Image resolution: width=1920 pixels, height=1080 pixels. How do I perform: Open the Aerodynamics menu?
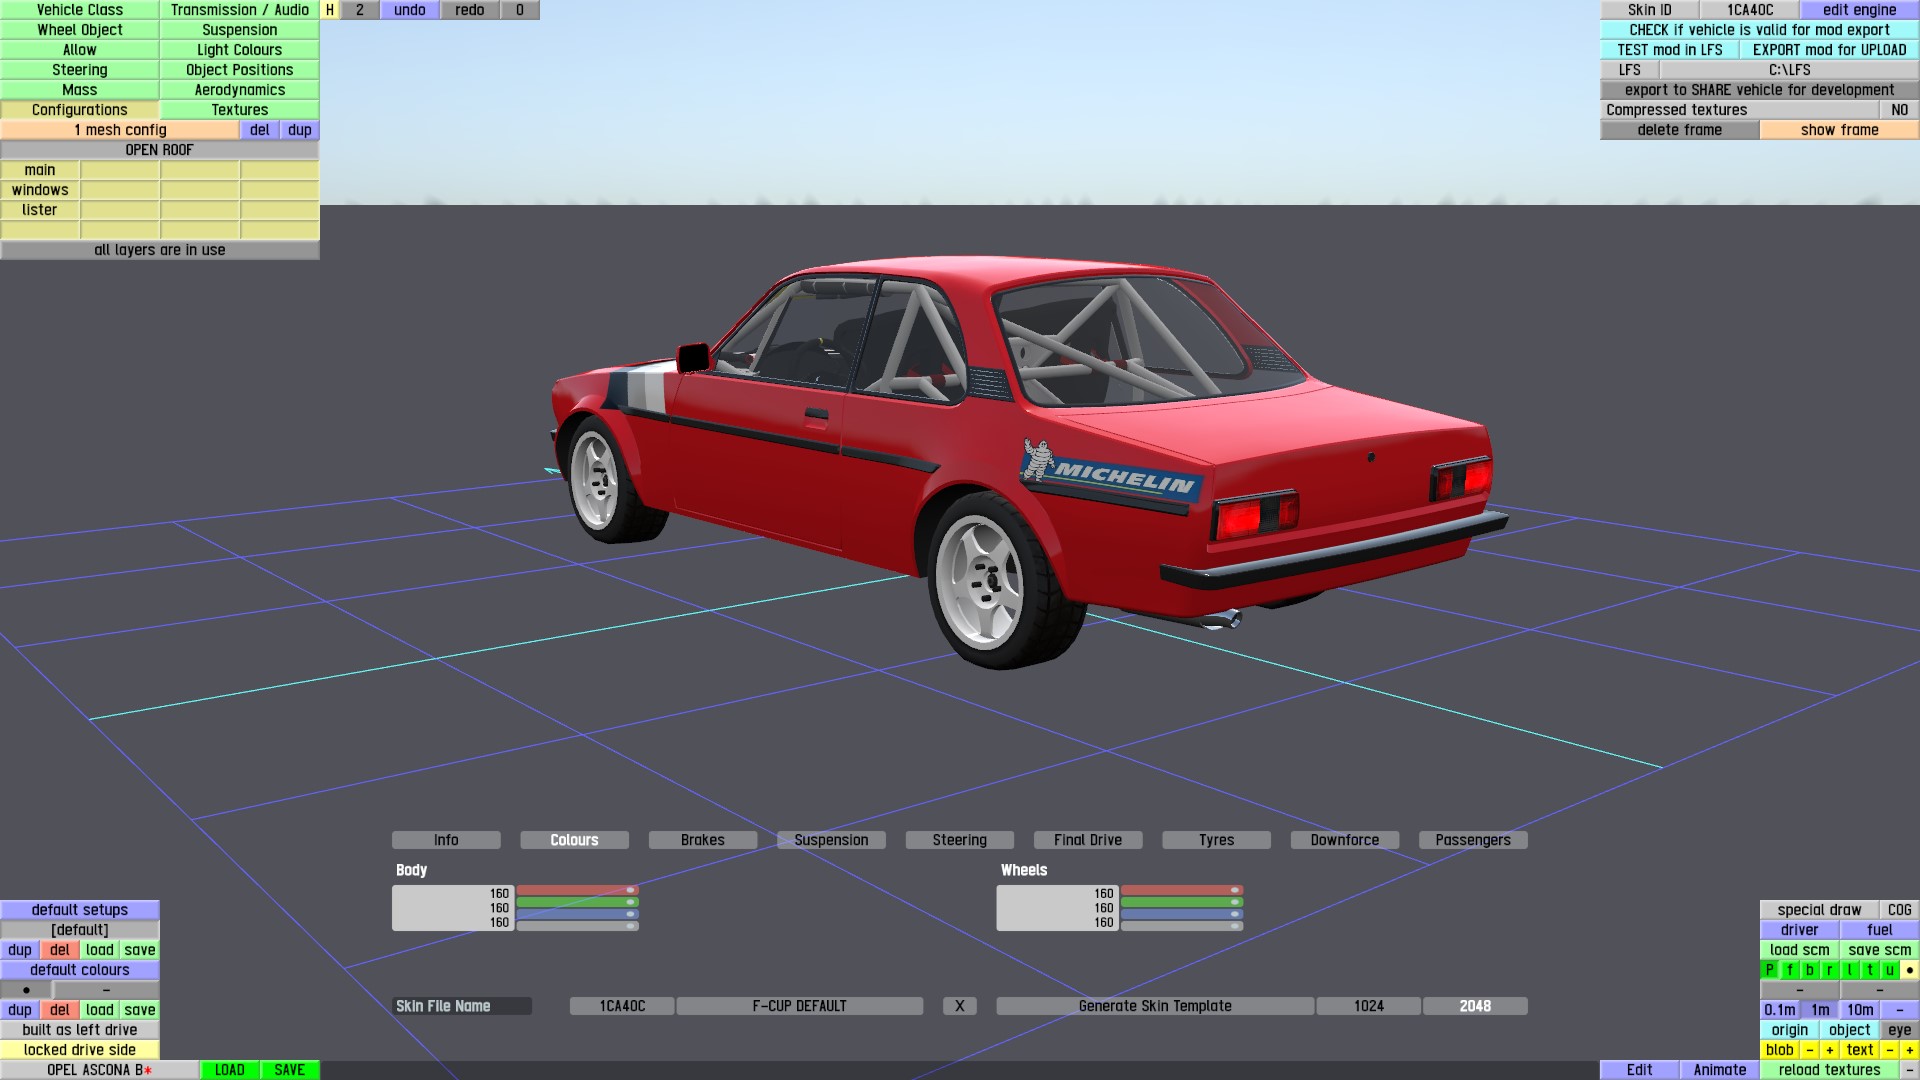(239, 90)
